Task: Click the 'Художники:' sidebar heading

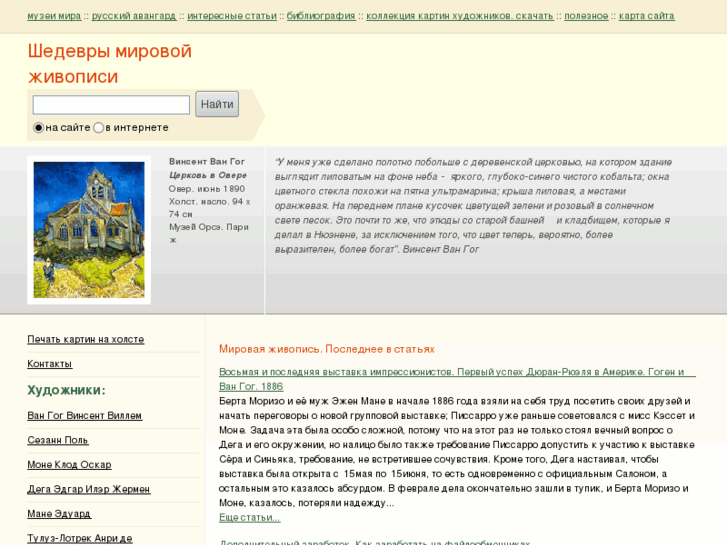Action: point(66,390)
